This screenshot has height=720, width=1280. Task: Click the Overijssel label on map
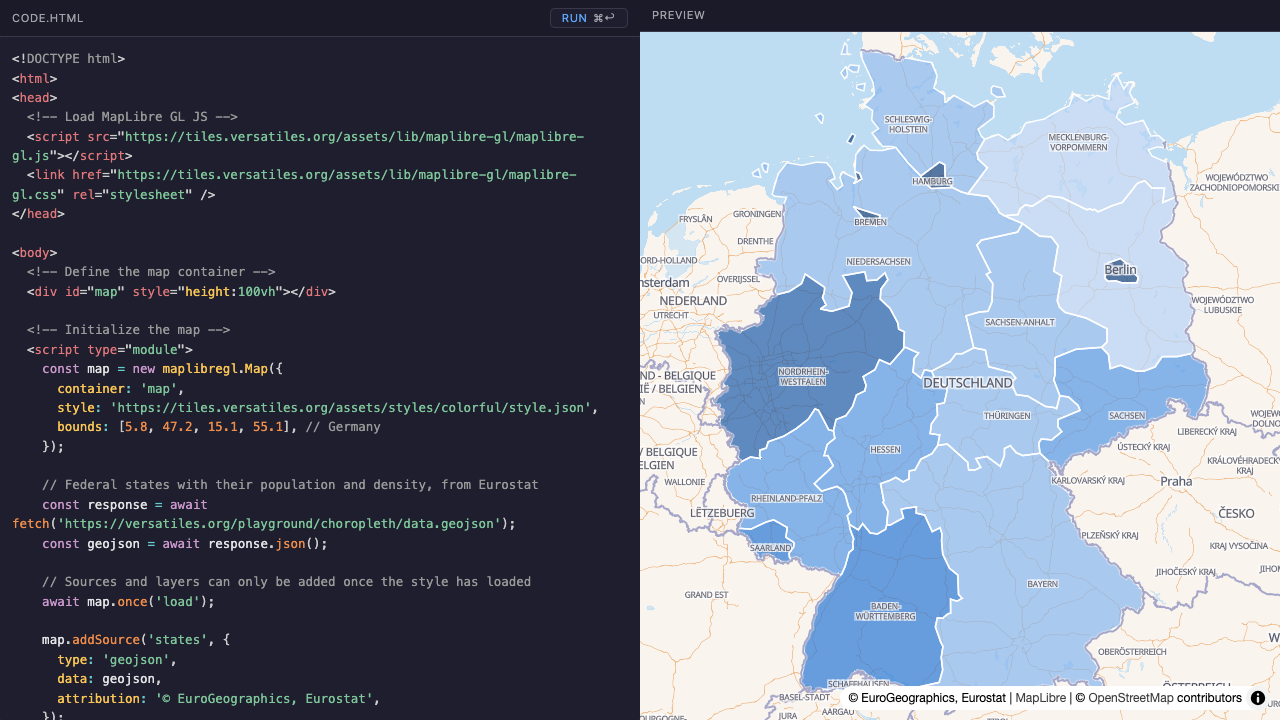click(738, 279)
